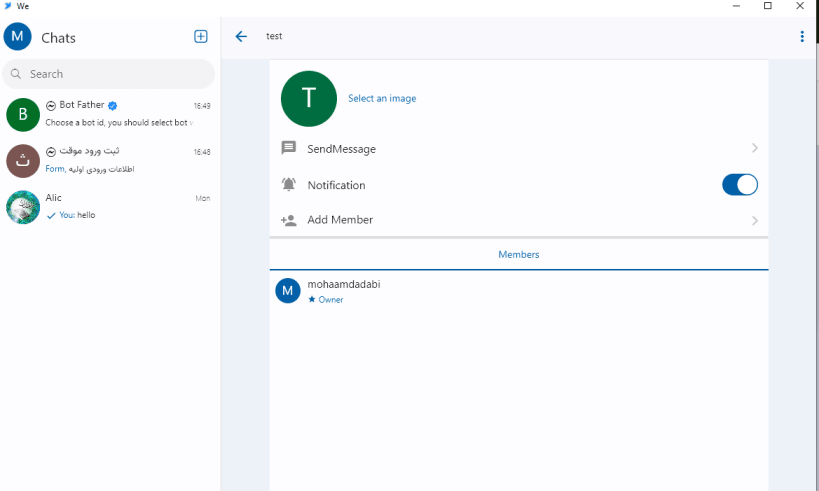Select the mohaamdadabi member name
The image size is (819, 491).
pyautogui.click(x=344, y=284)
